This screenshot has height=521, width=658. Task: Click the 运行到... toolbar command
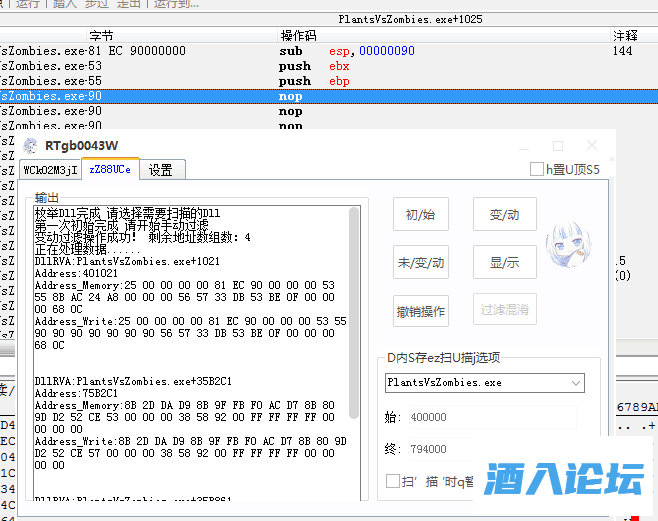[176, 4]
